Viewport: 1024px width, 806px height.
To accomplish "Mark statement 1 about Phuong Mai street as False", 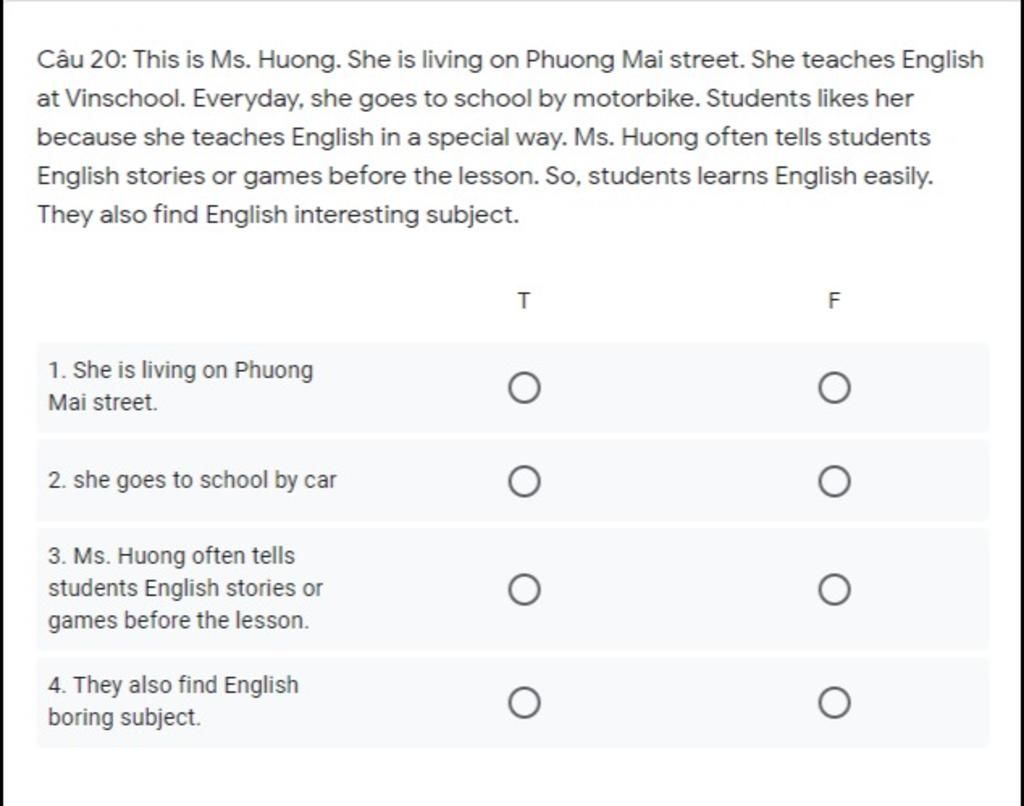I will 834,388.
